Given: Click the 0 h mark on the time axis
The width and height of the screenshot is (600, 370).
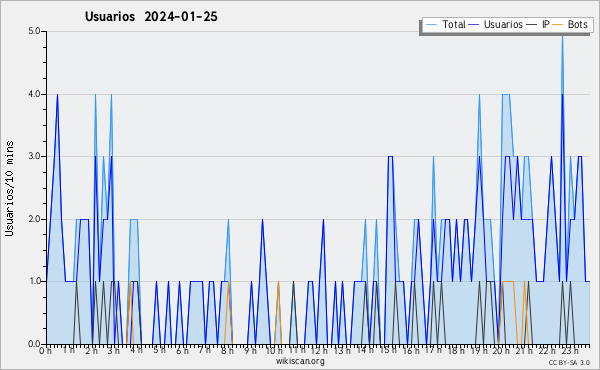Looking at the screenshot, I should pyautogui.click(x=46, y=350).
